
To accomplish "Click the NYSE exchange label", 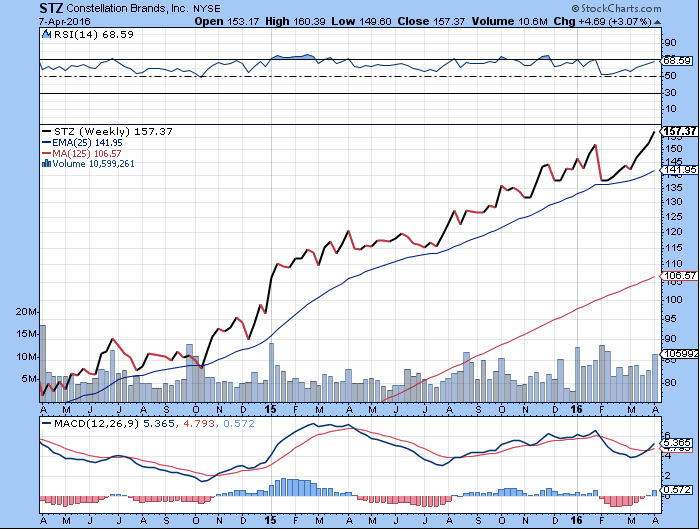I will [x=207, y=9].
